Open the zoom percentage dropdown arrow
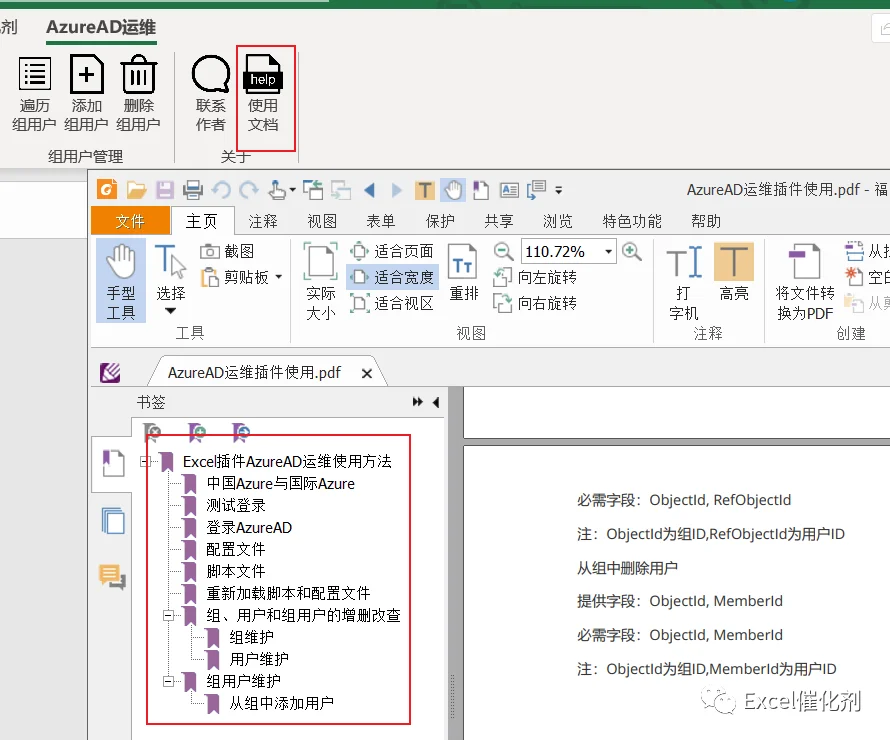 click(x=608, y=251)
